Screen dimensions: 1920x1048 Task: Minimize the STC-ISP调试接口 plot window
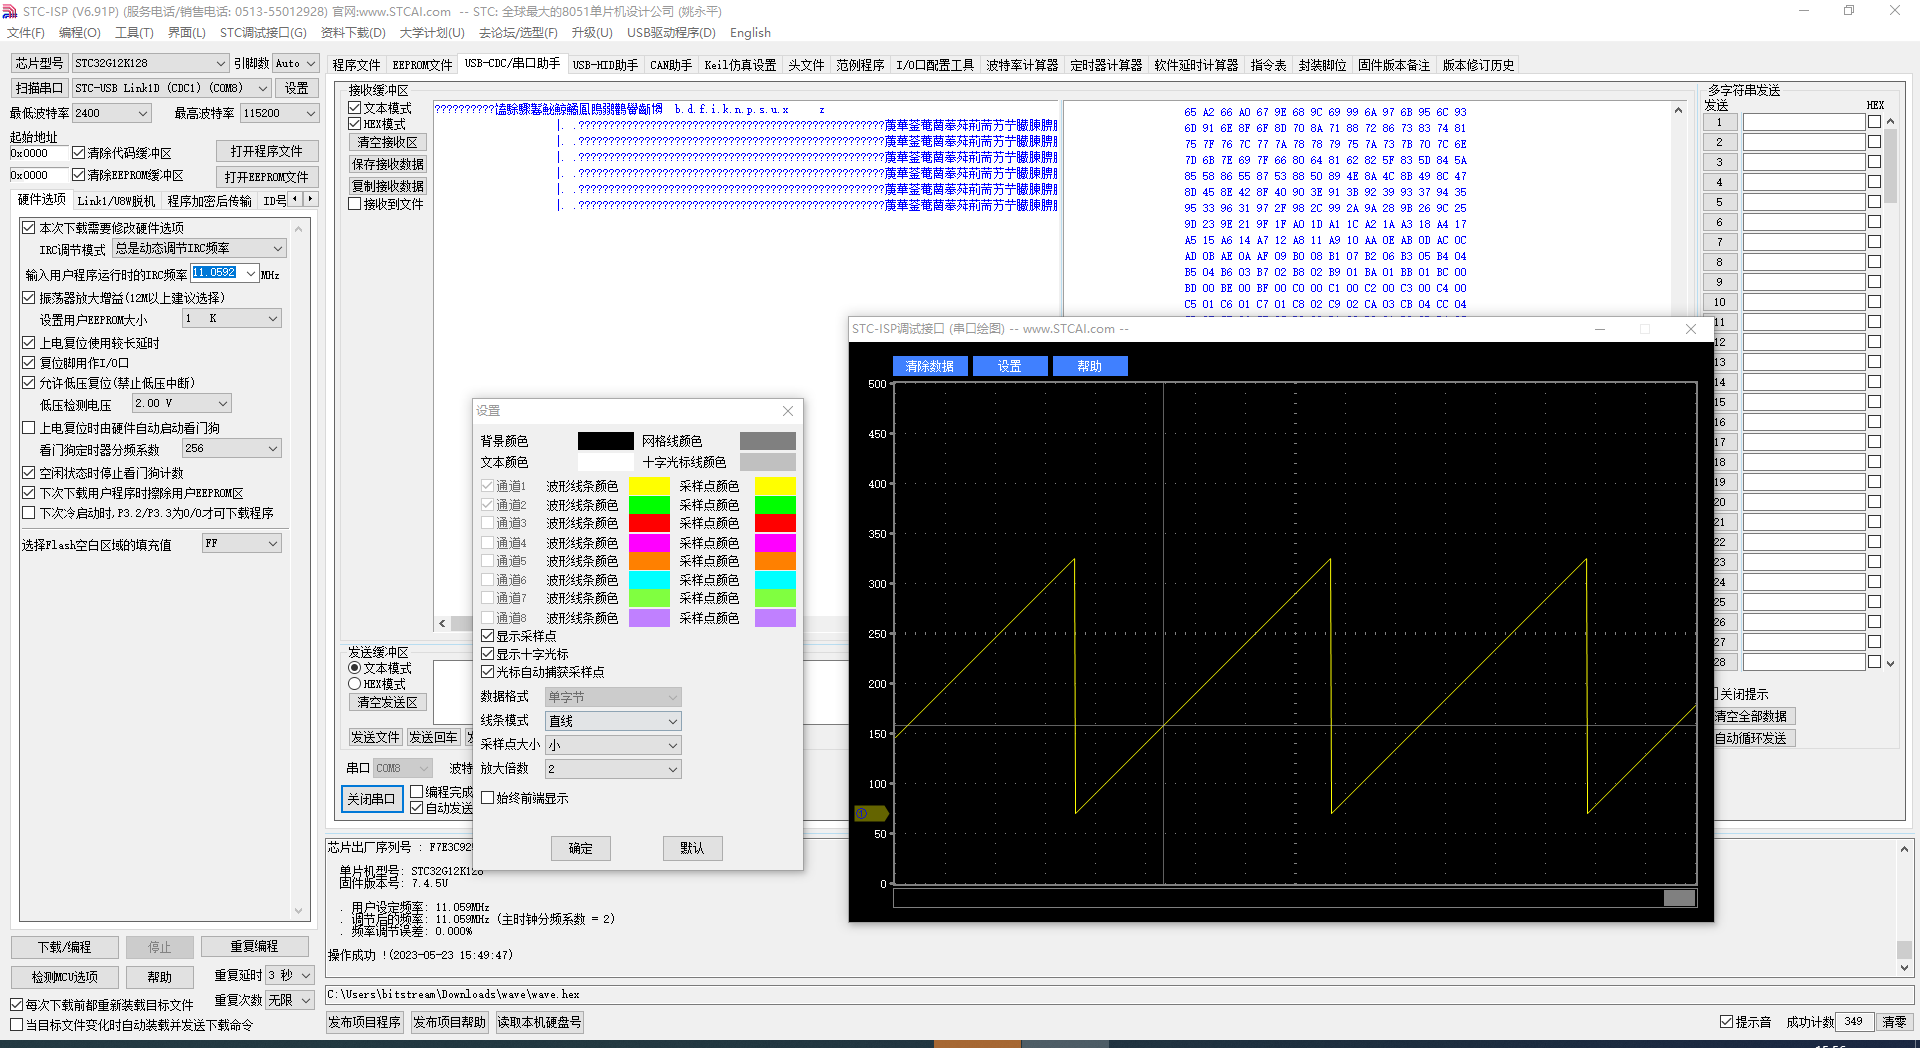[x=1599, y=329]
